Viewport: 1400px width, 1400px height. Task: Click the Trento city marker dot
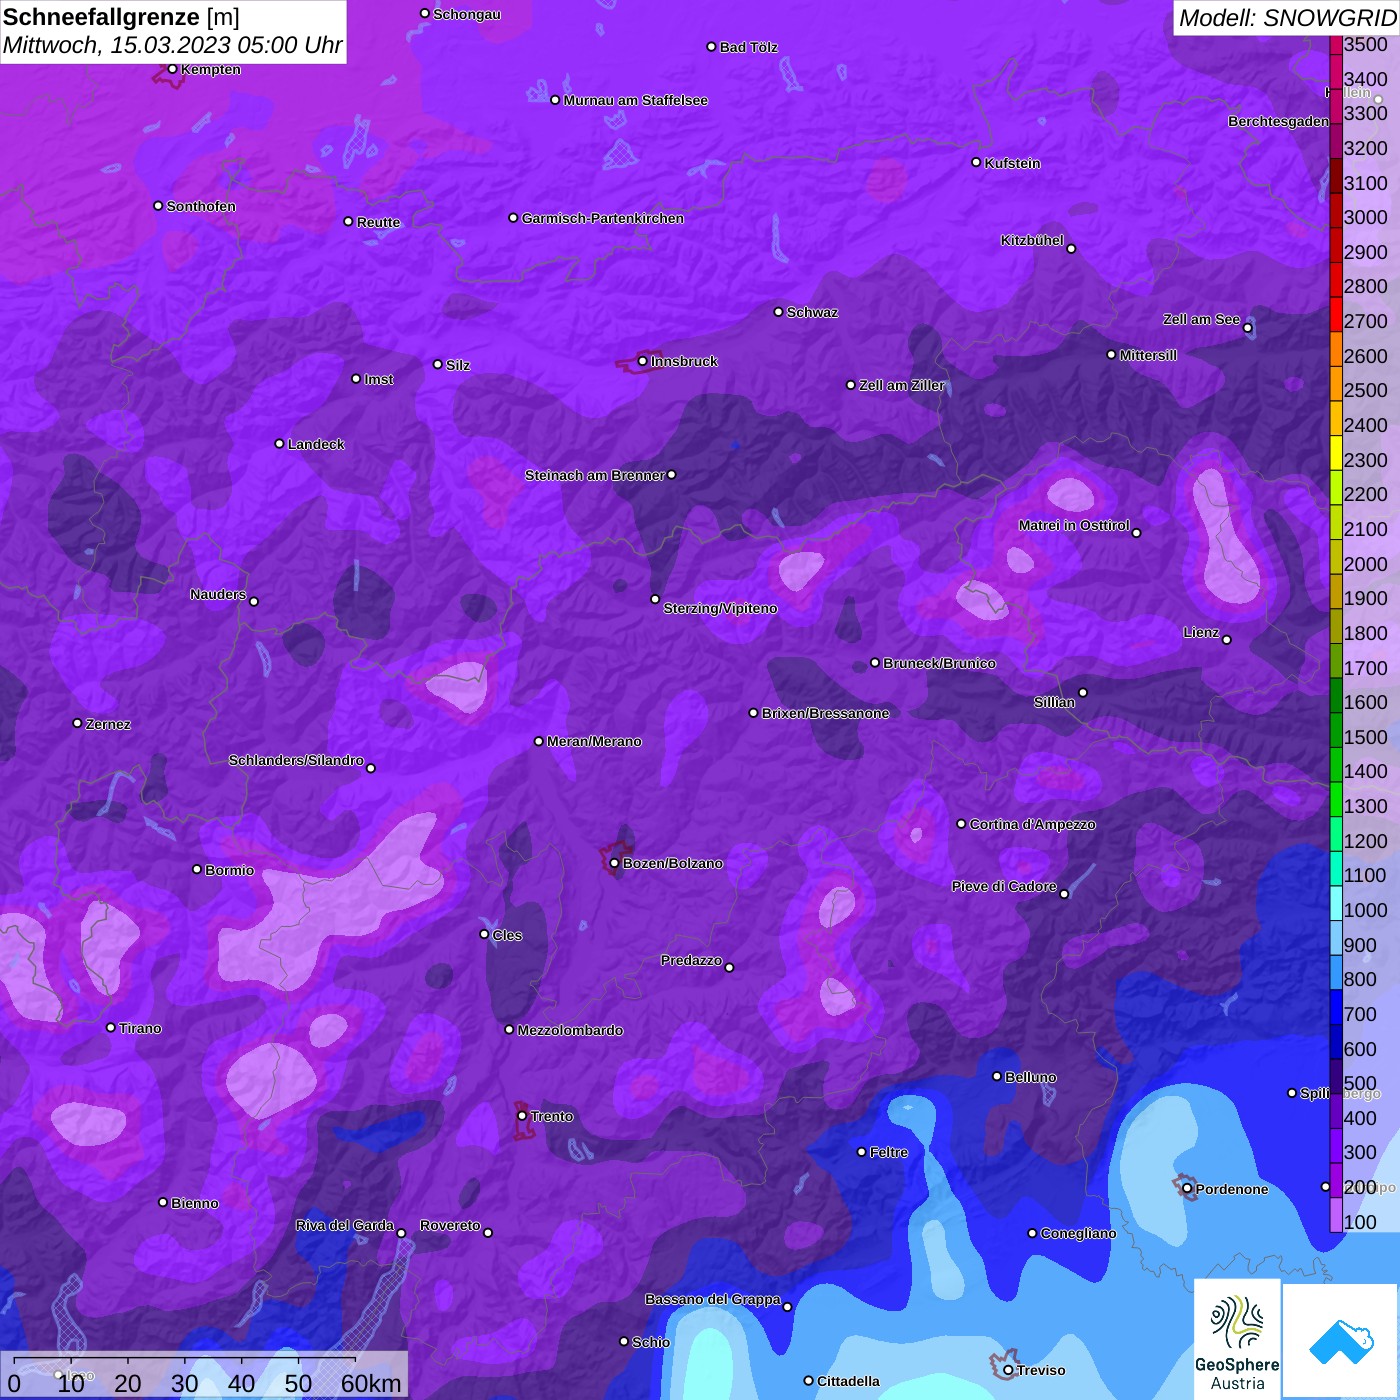(x=522, y=1116)
